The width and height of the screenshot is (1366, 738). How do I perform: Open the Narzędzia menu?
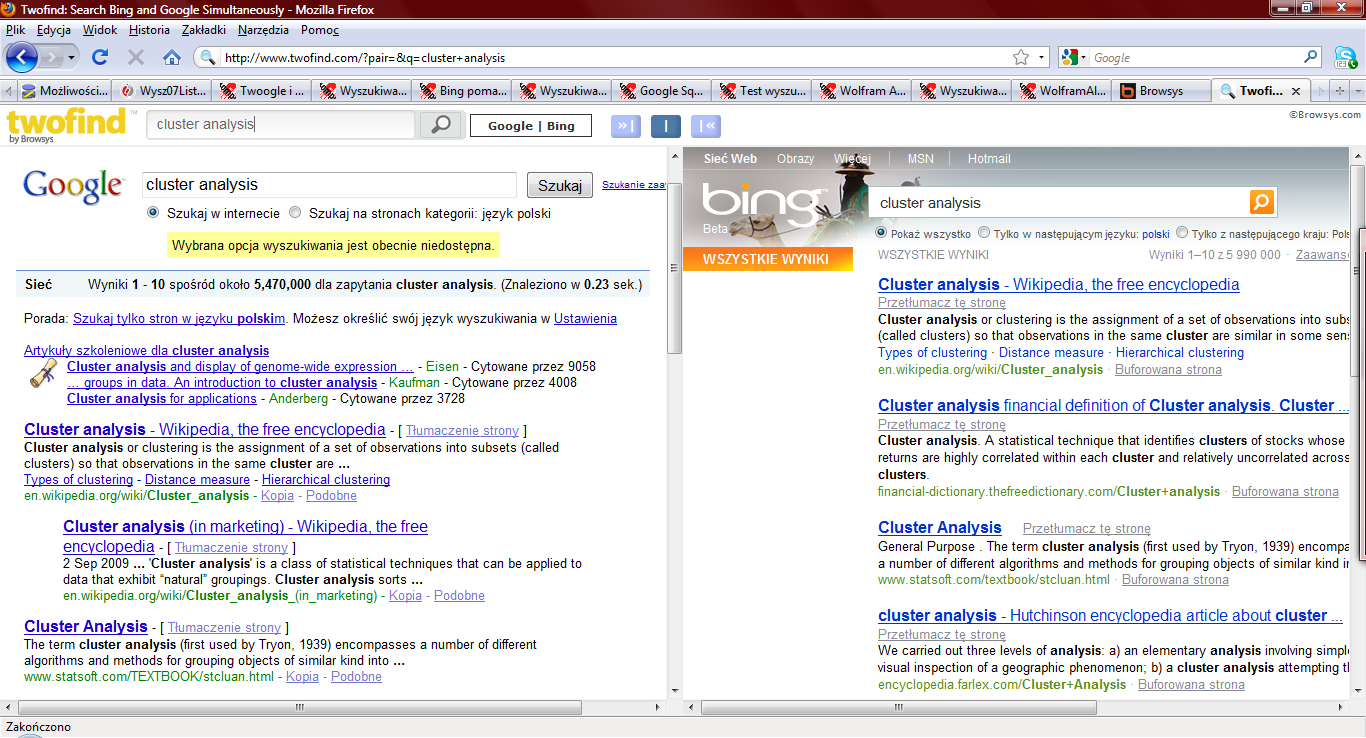(x=263, y=30)
